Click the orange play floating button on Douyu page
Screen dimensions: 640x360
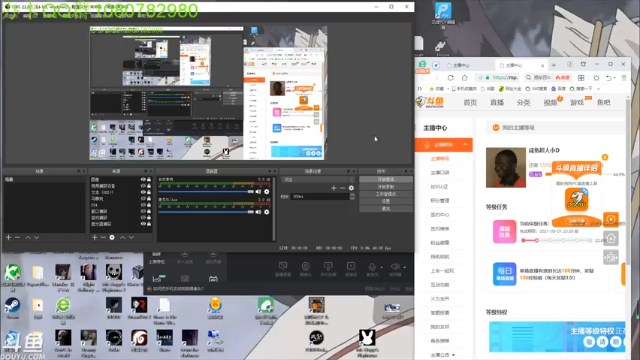pos(611,219)
